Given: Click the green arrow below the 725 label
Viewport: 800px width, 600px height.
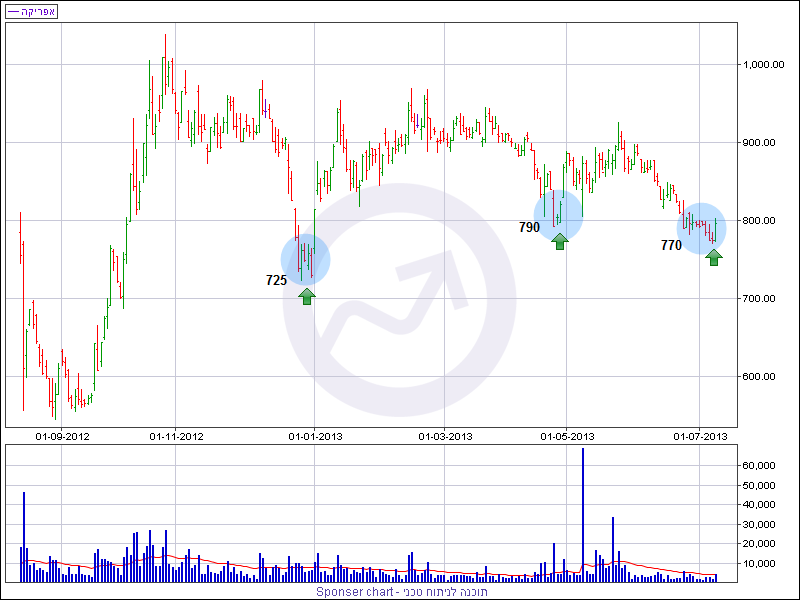Looking at the screenshot, I should [306, 295].
